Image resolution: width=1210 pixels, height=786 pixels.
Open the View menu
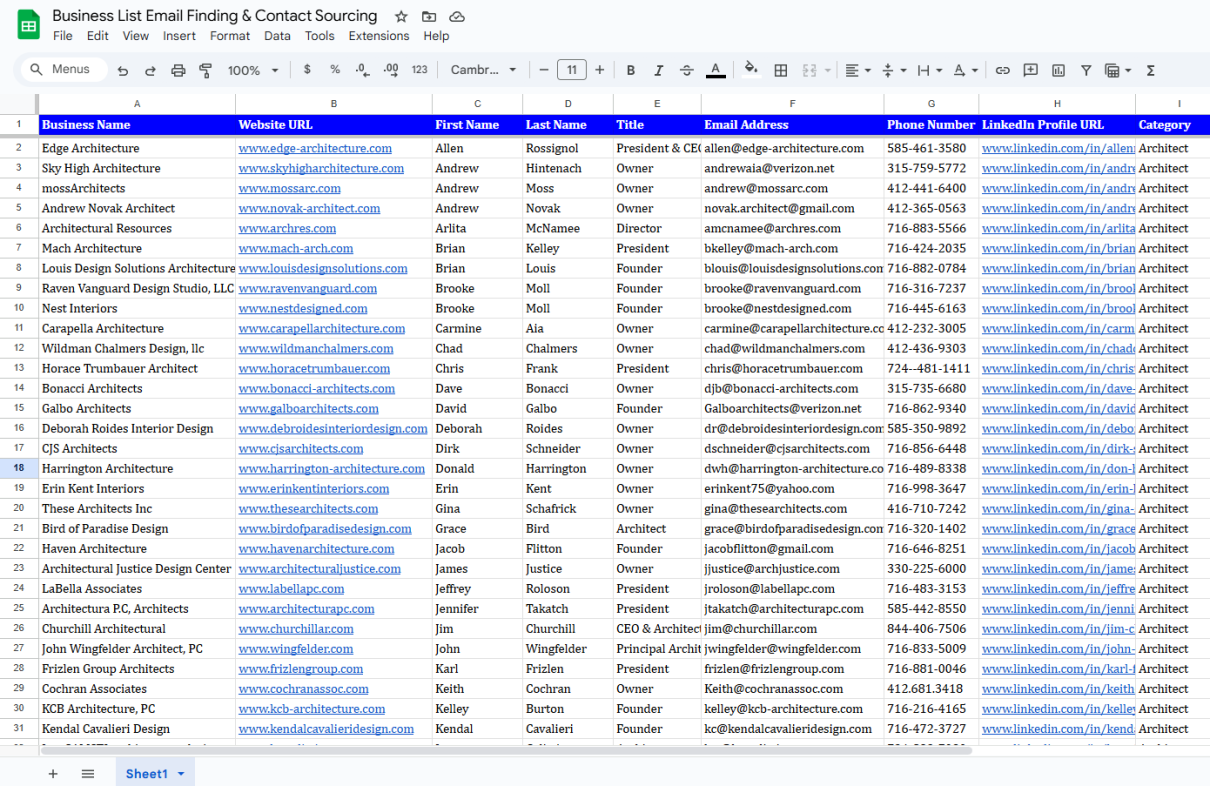pyautogui.click(x=136, y=36)
